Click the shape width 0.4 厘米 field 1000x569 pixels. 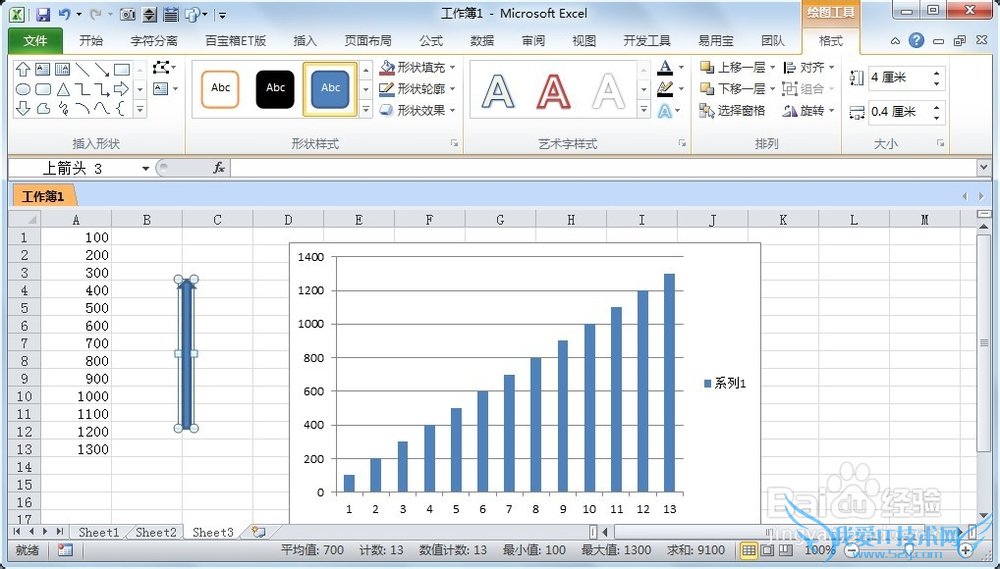[x=899, y=112]
